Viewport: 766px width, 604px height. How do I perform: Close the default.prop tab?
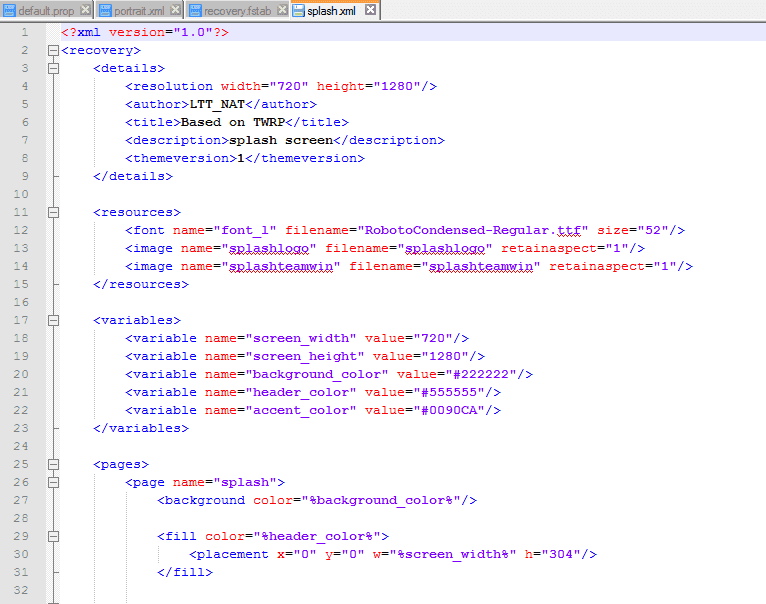[x=85, y=10]
